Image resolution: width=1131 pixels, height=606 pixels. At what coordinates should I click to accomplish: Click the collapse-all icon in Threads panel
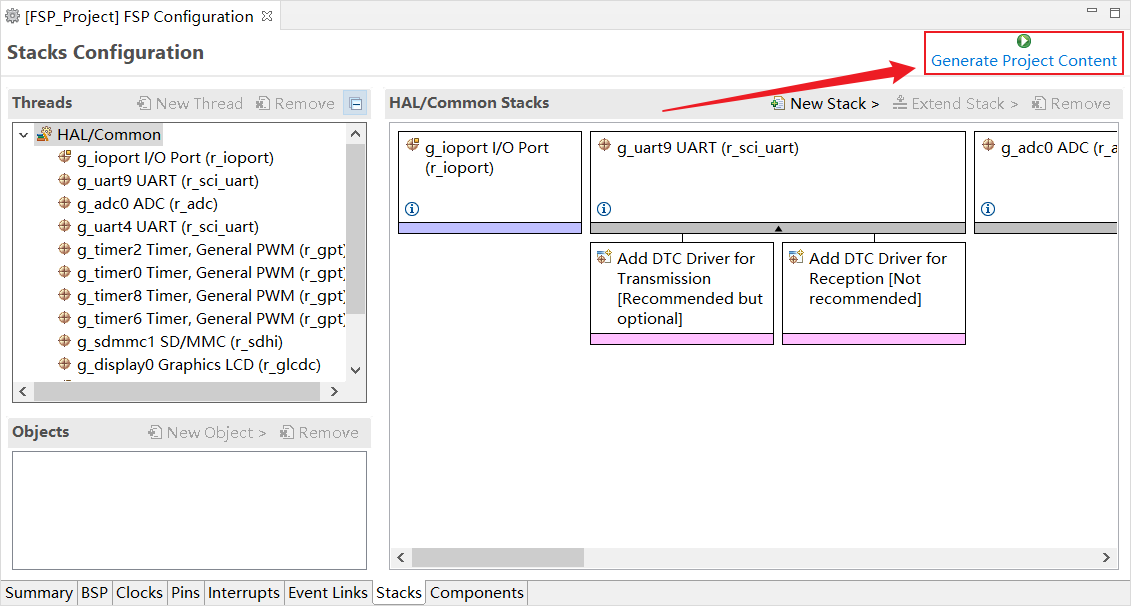click(x=355, y=103)
